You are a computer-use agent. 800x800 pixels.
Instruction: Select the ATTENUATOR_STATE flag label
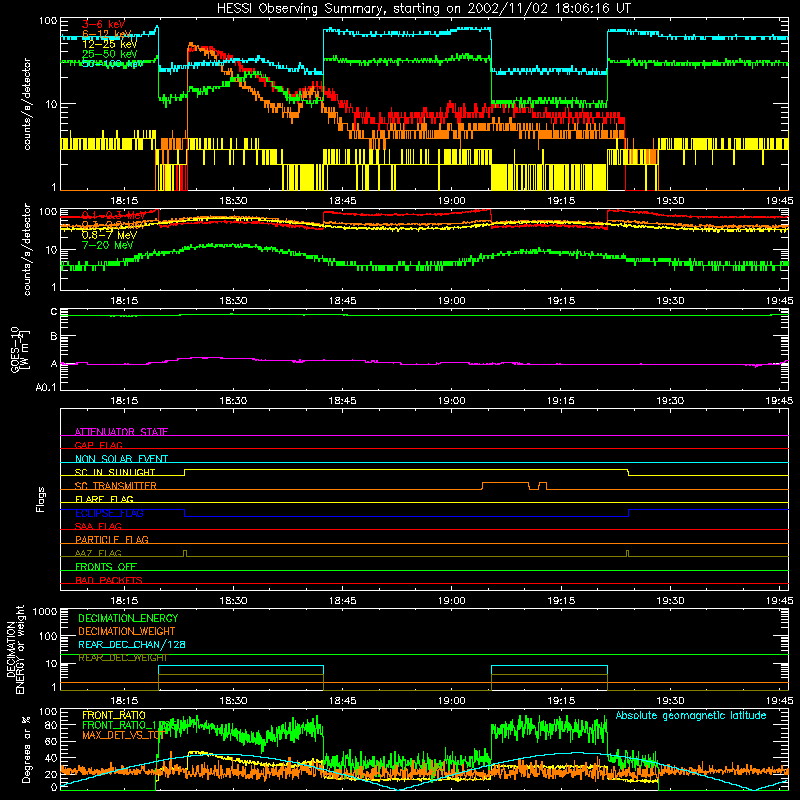click(x=121, y=432)
